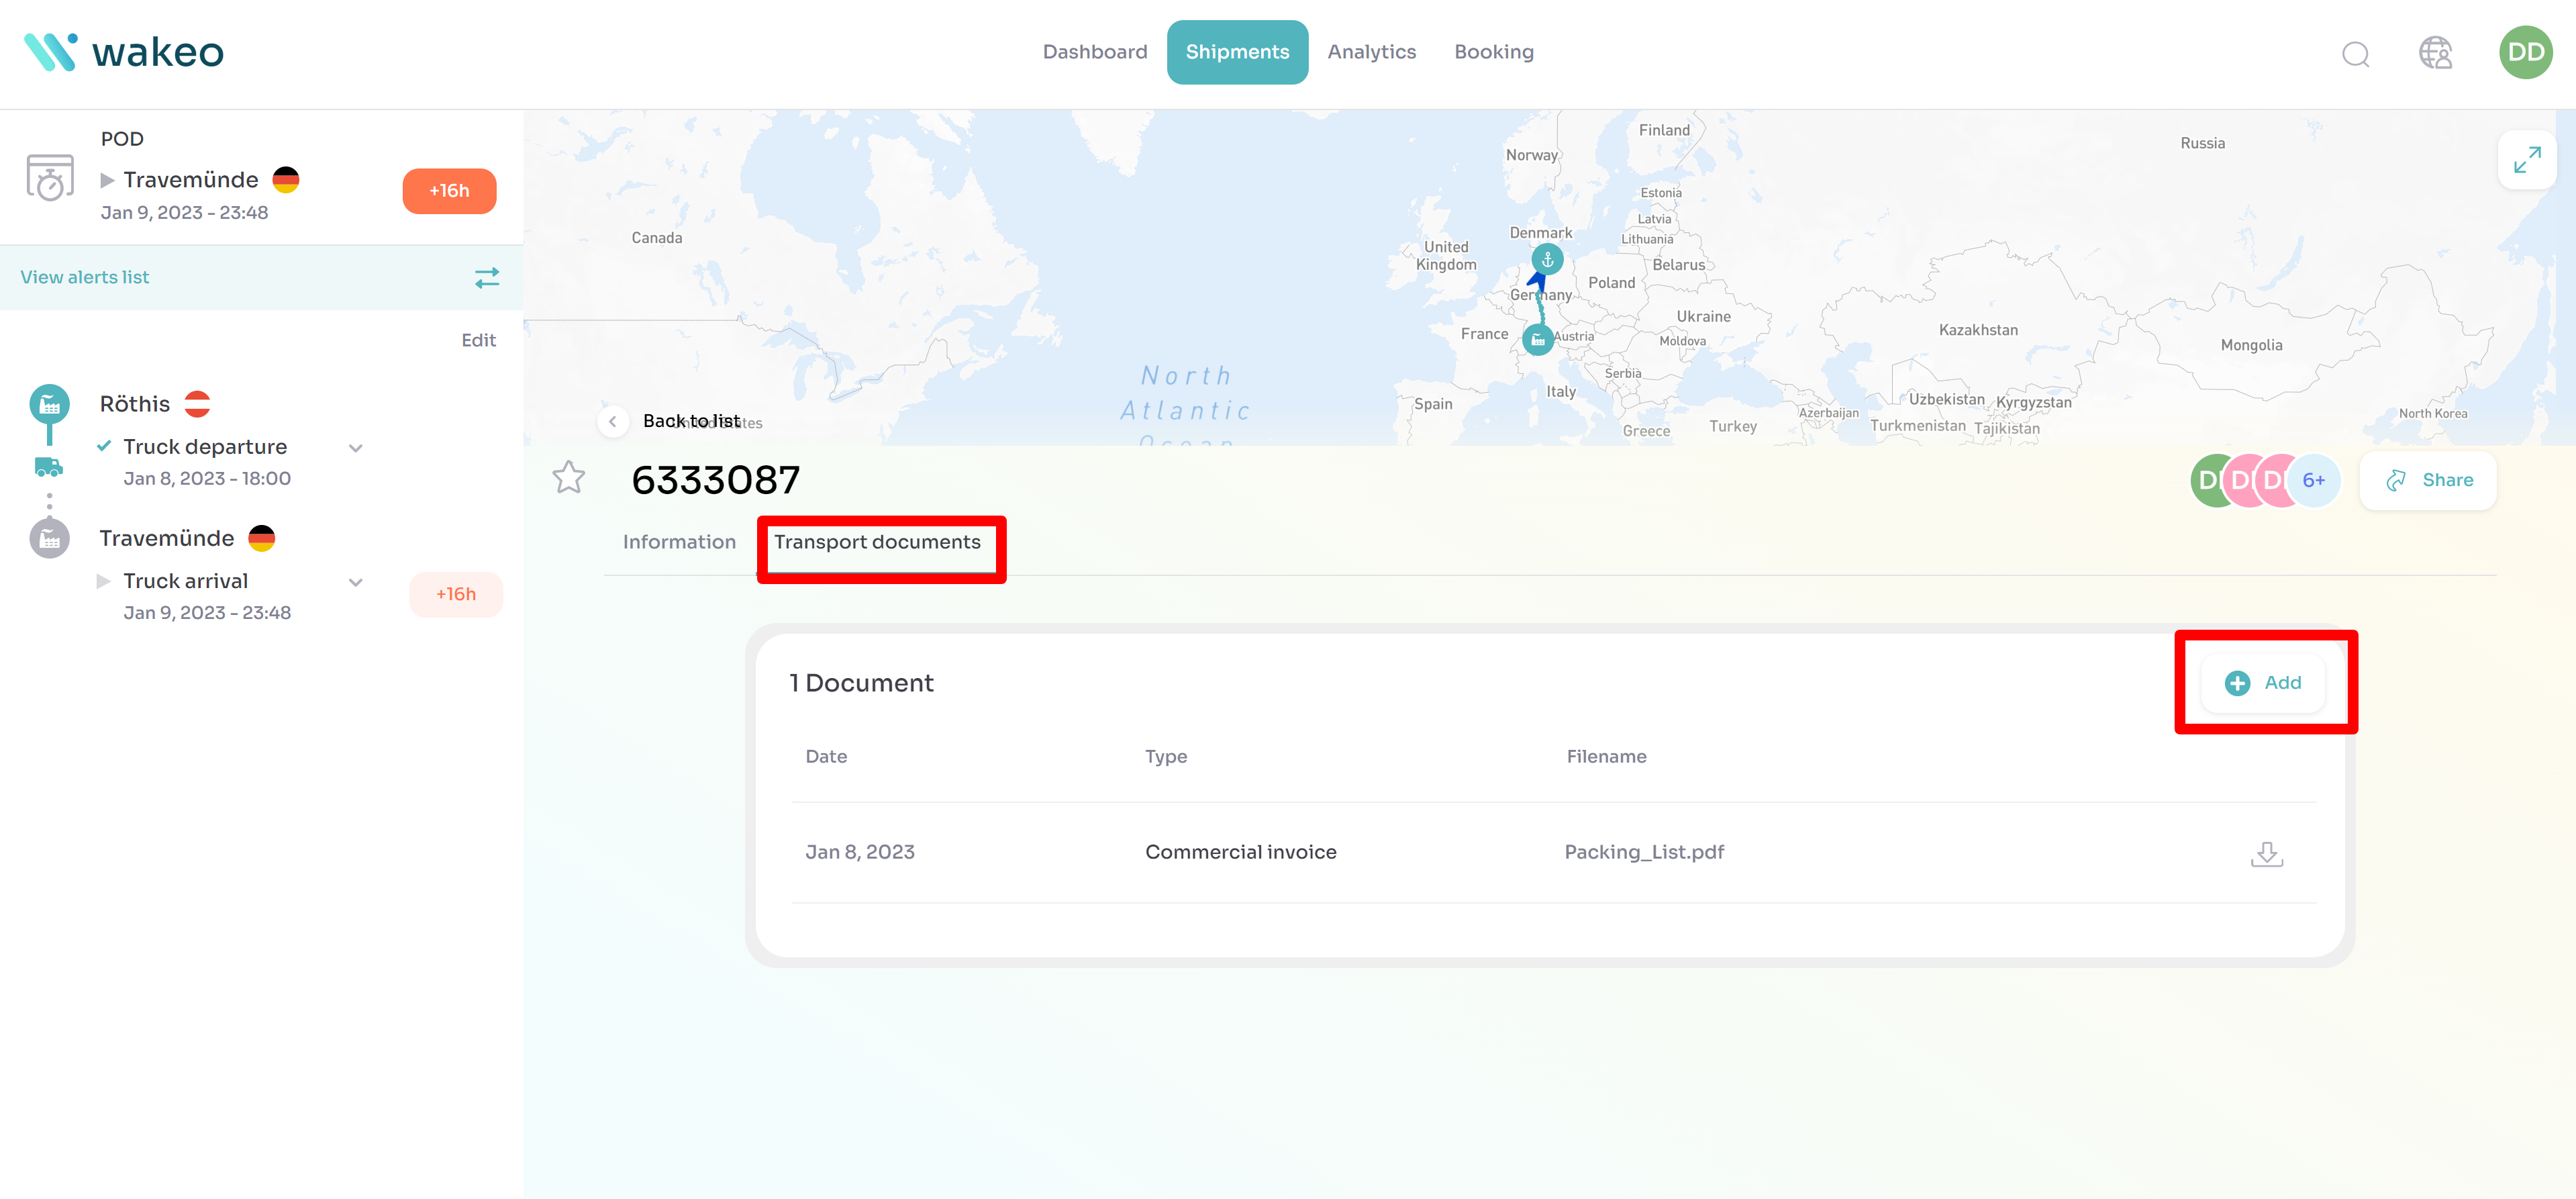Viewport: 2576px width, 1199px height.
Task: Expand the Travemünde POD triangle
Action: [107, 181]
